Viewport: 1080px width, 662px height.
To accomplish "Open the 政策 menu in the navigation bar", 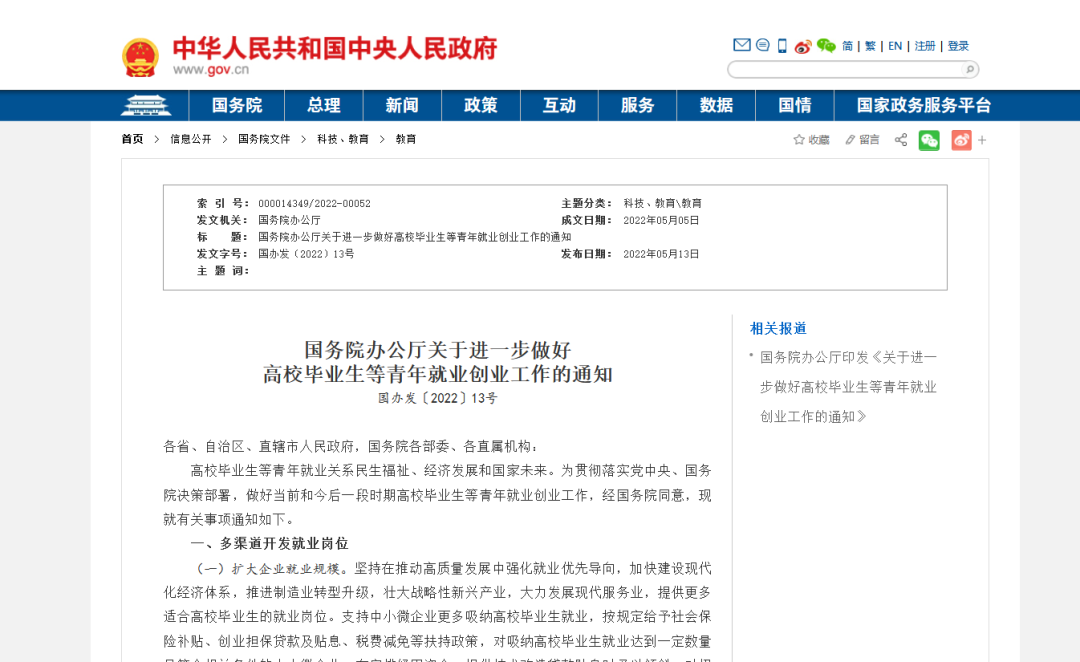I will 480,105.
